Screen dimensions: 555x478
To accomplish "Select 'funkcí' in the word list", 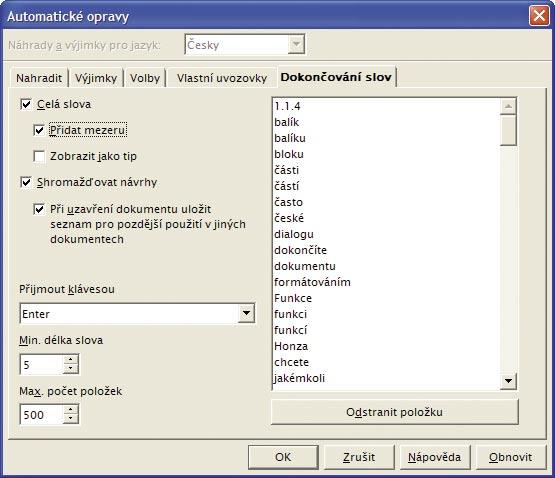I will tap(387, 330).
